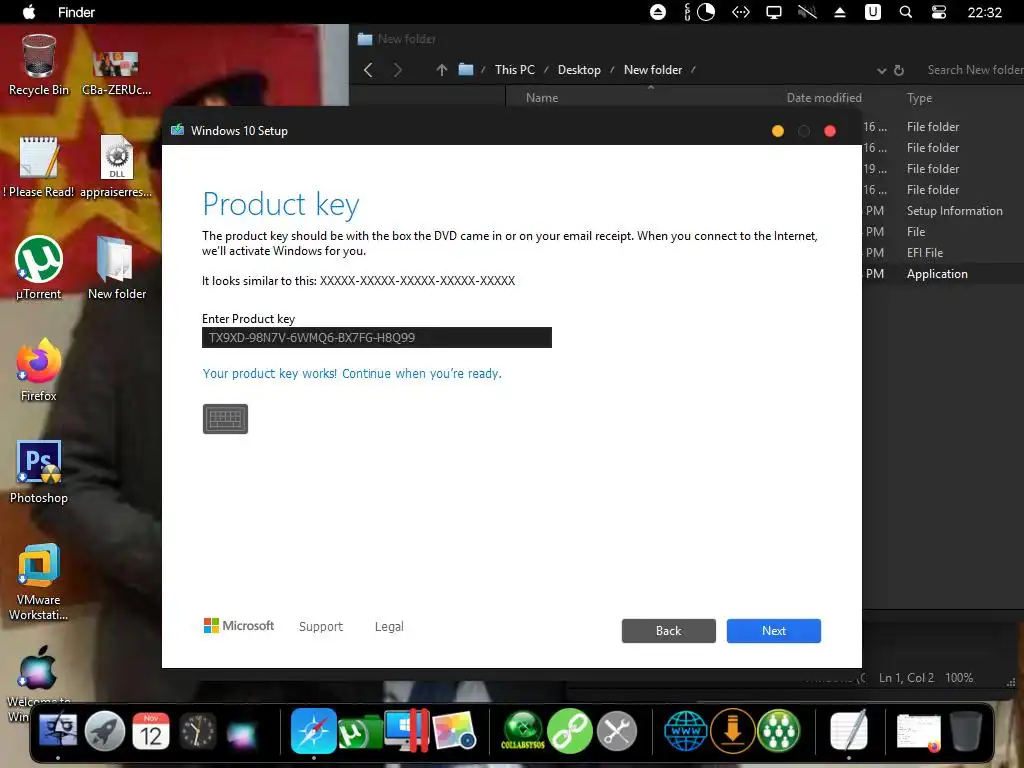Open the green COLLABSTSOS icon in the dock

[522, 731]
